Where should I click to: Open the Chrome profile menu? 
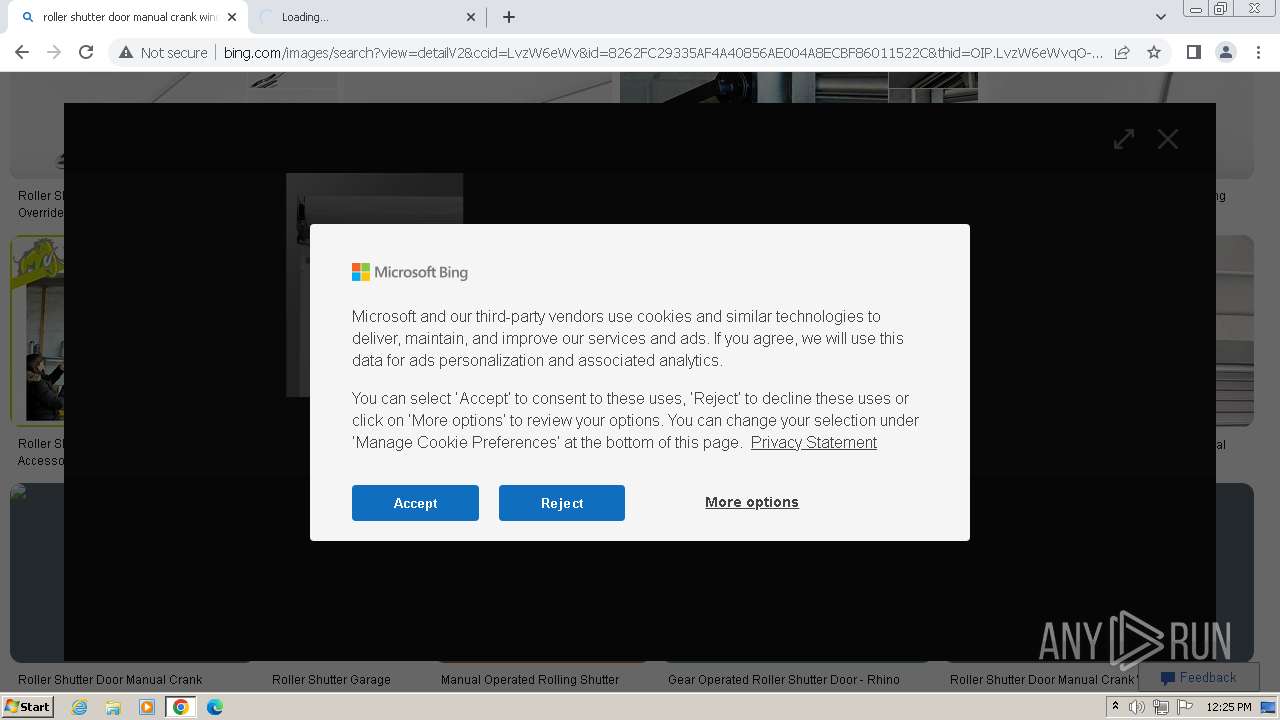[x=1225, y=52]
